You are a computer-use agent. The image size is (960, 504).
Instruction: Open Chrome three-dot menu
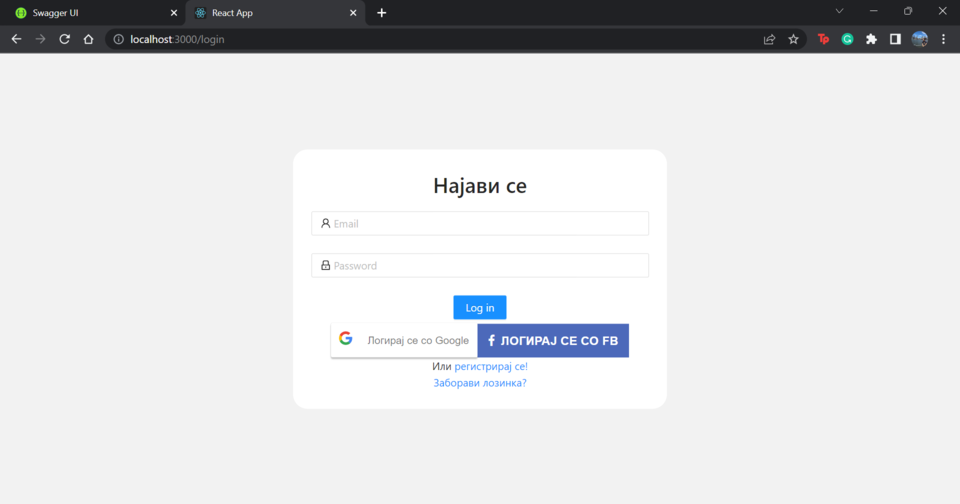(943, 39)
